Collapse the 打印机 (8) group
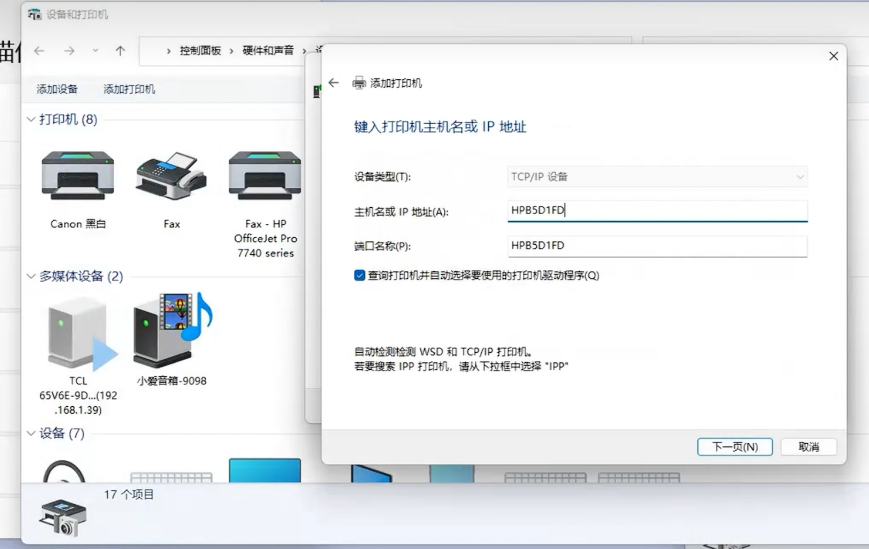The width and height of the screenshot is (869, 549). point(31,120)
